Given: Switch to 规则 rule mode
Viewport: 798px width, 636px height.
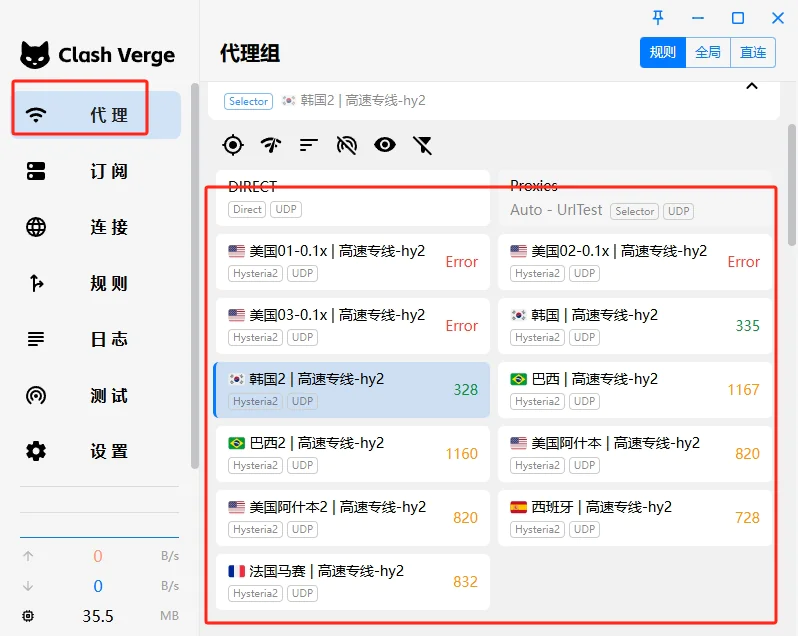Looking at the screenshot, I should click(663, 53).
